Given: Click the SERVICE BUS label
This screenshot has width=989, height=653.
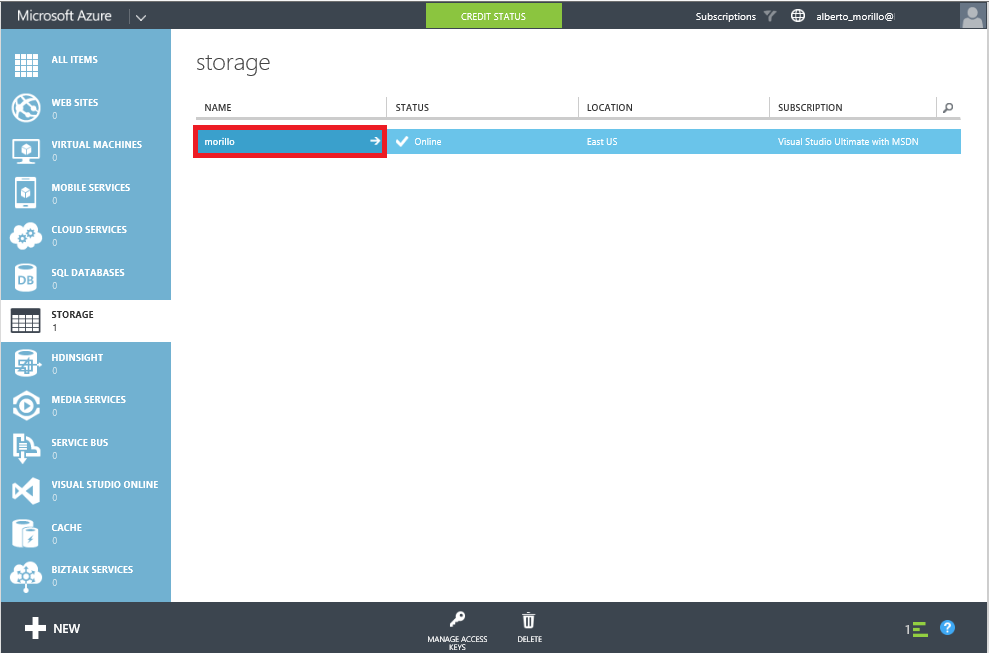Looking at the screenshot, I should point(79,442).
